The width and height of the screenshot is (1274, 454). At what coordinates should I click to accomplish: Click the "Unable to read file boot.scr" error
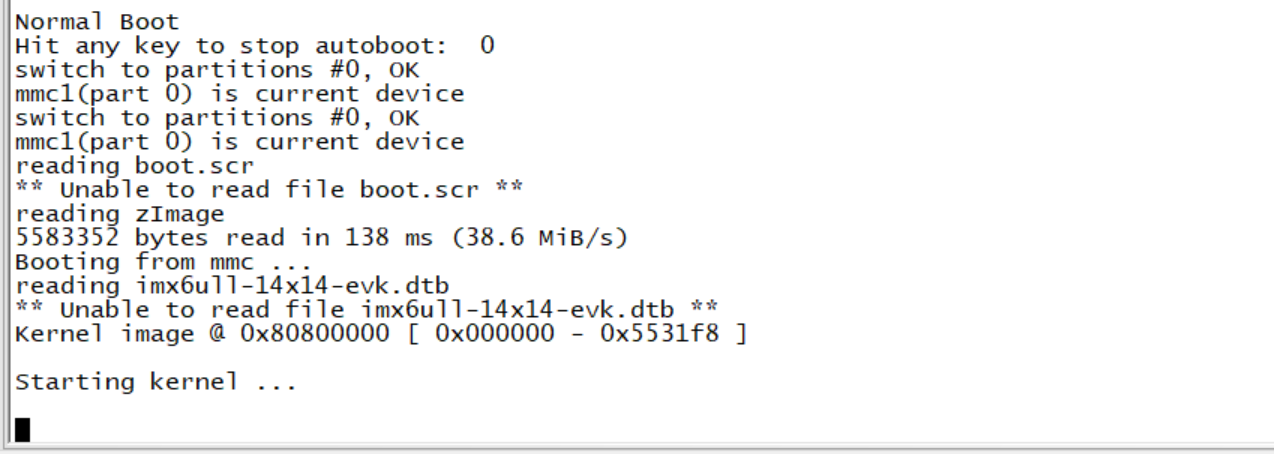point(268,190)
